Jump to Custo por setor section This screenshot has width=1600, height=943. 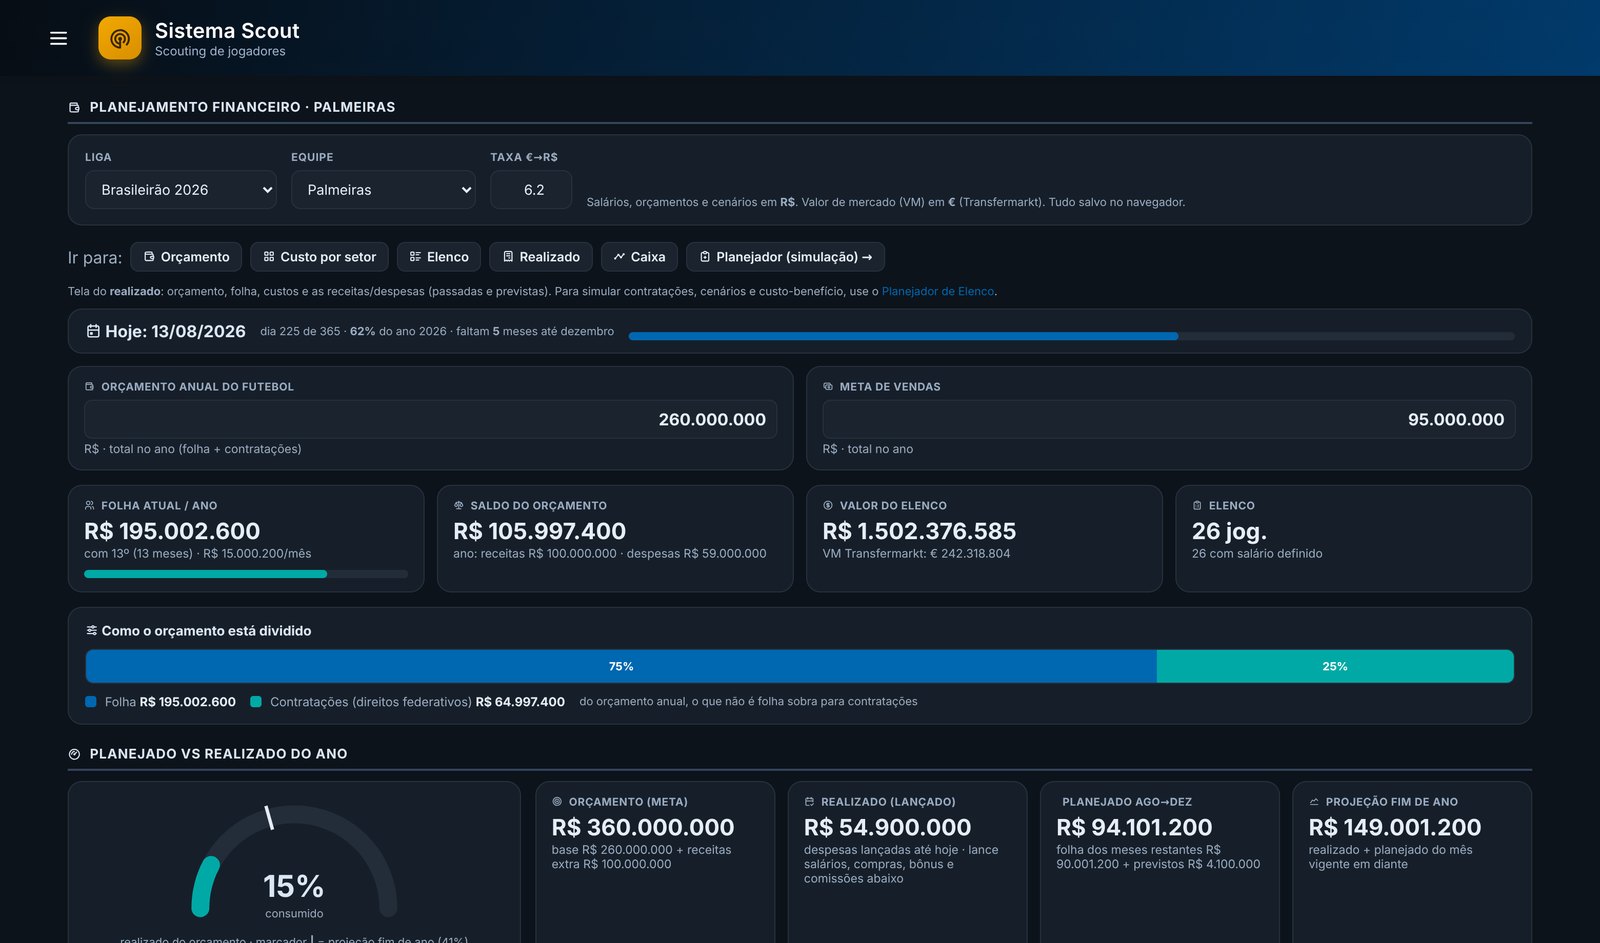319,257
